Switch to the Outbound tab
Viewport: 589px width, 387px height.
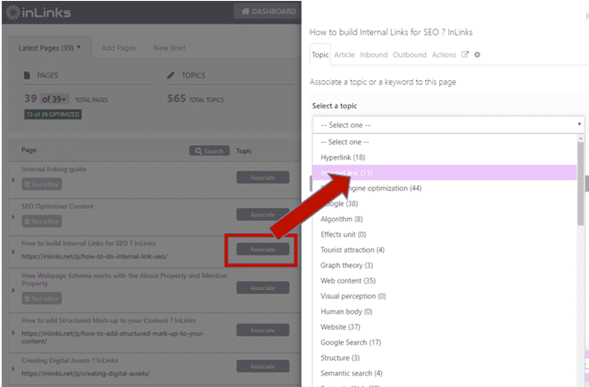[409, 55]
